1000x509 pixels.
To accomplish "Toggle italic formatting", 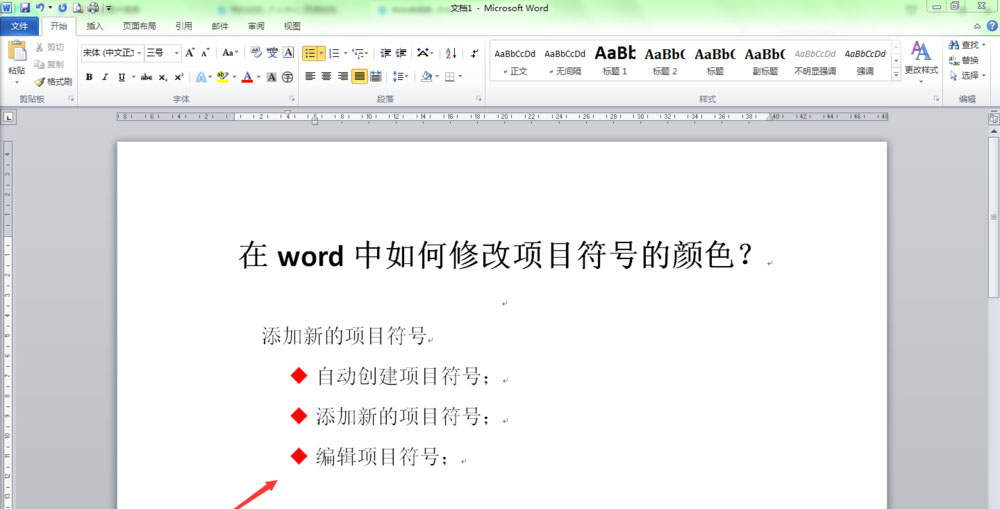I will click(x=105, y=77).
